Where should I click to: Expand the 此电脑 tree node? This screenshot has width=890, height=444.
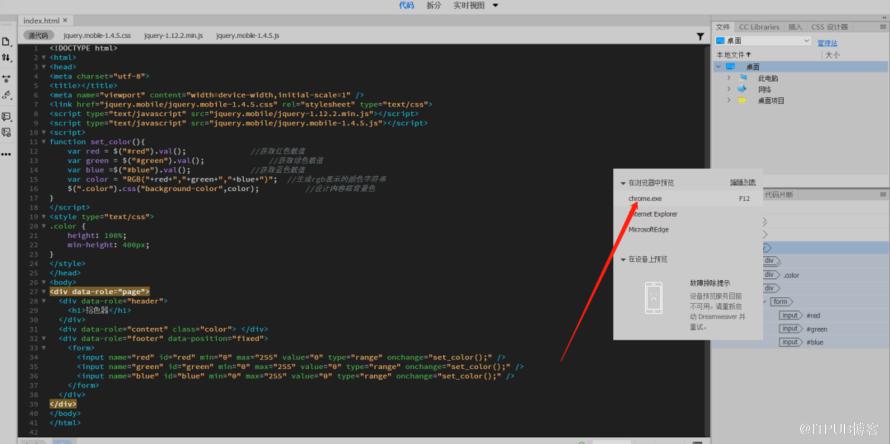point(729,78)
